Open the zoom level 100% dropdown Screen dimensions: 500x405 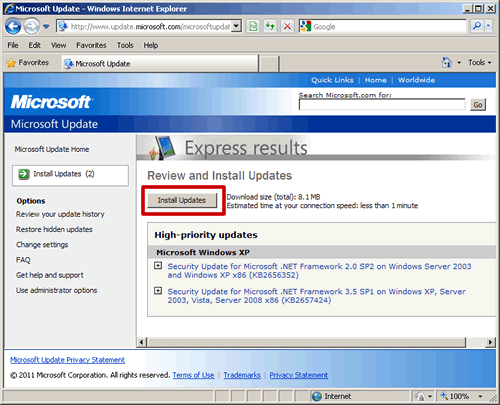click(480, 396)
